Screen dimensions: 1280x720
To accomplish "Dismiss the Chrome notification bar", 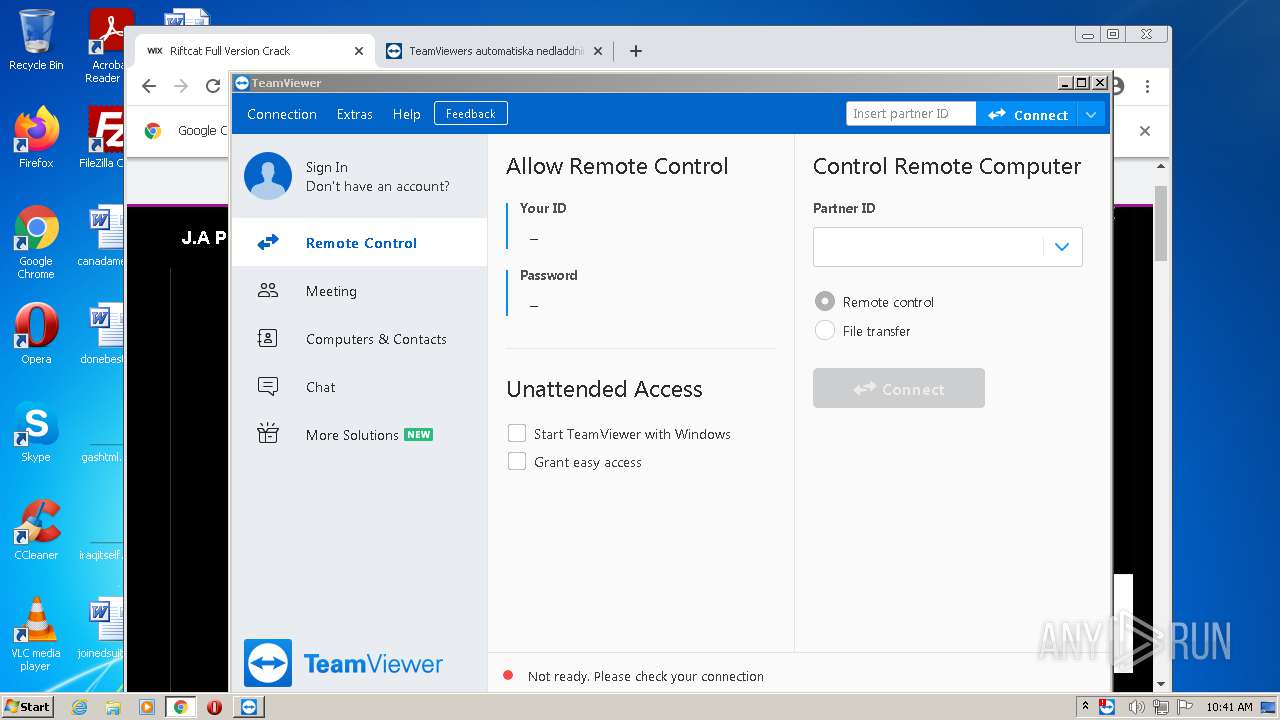I will coord(1145,131).
